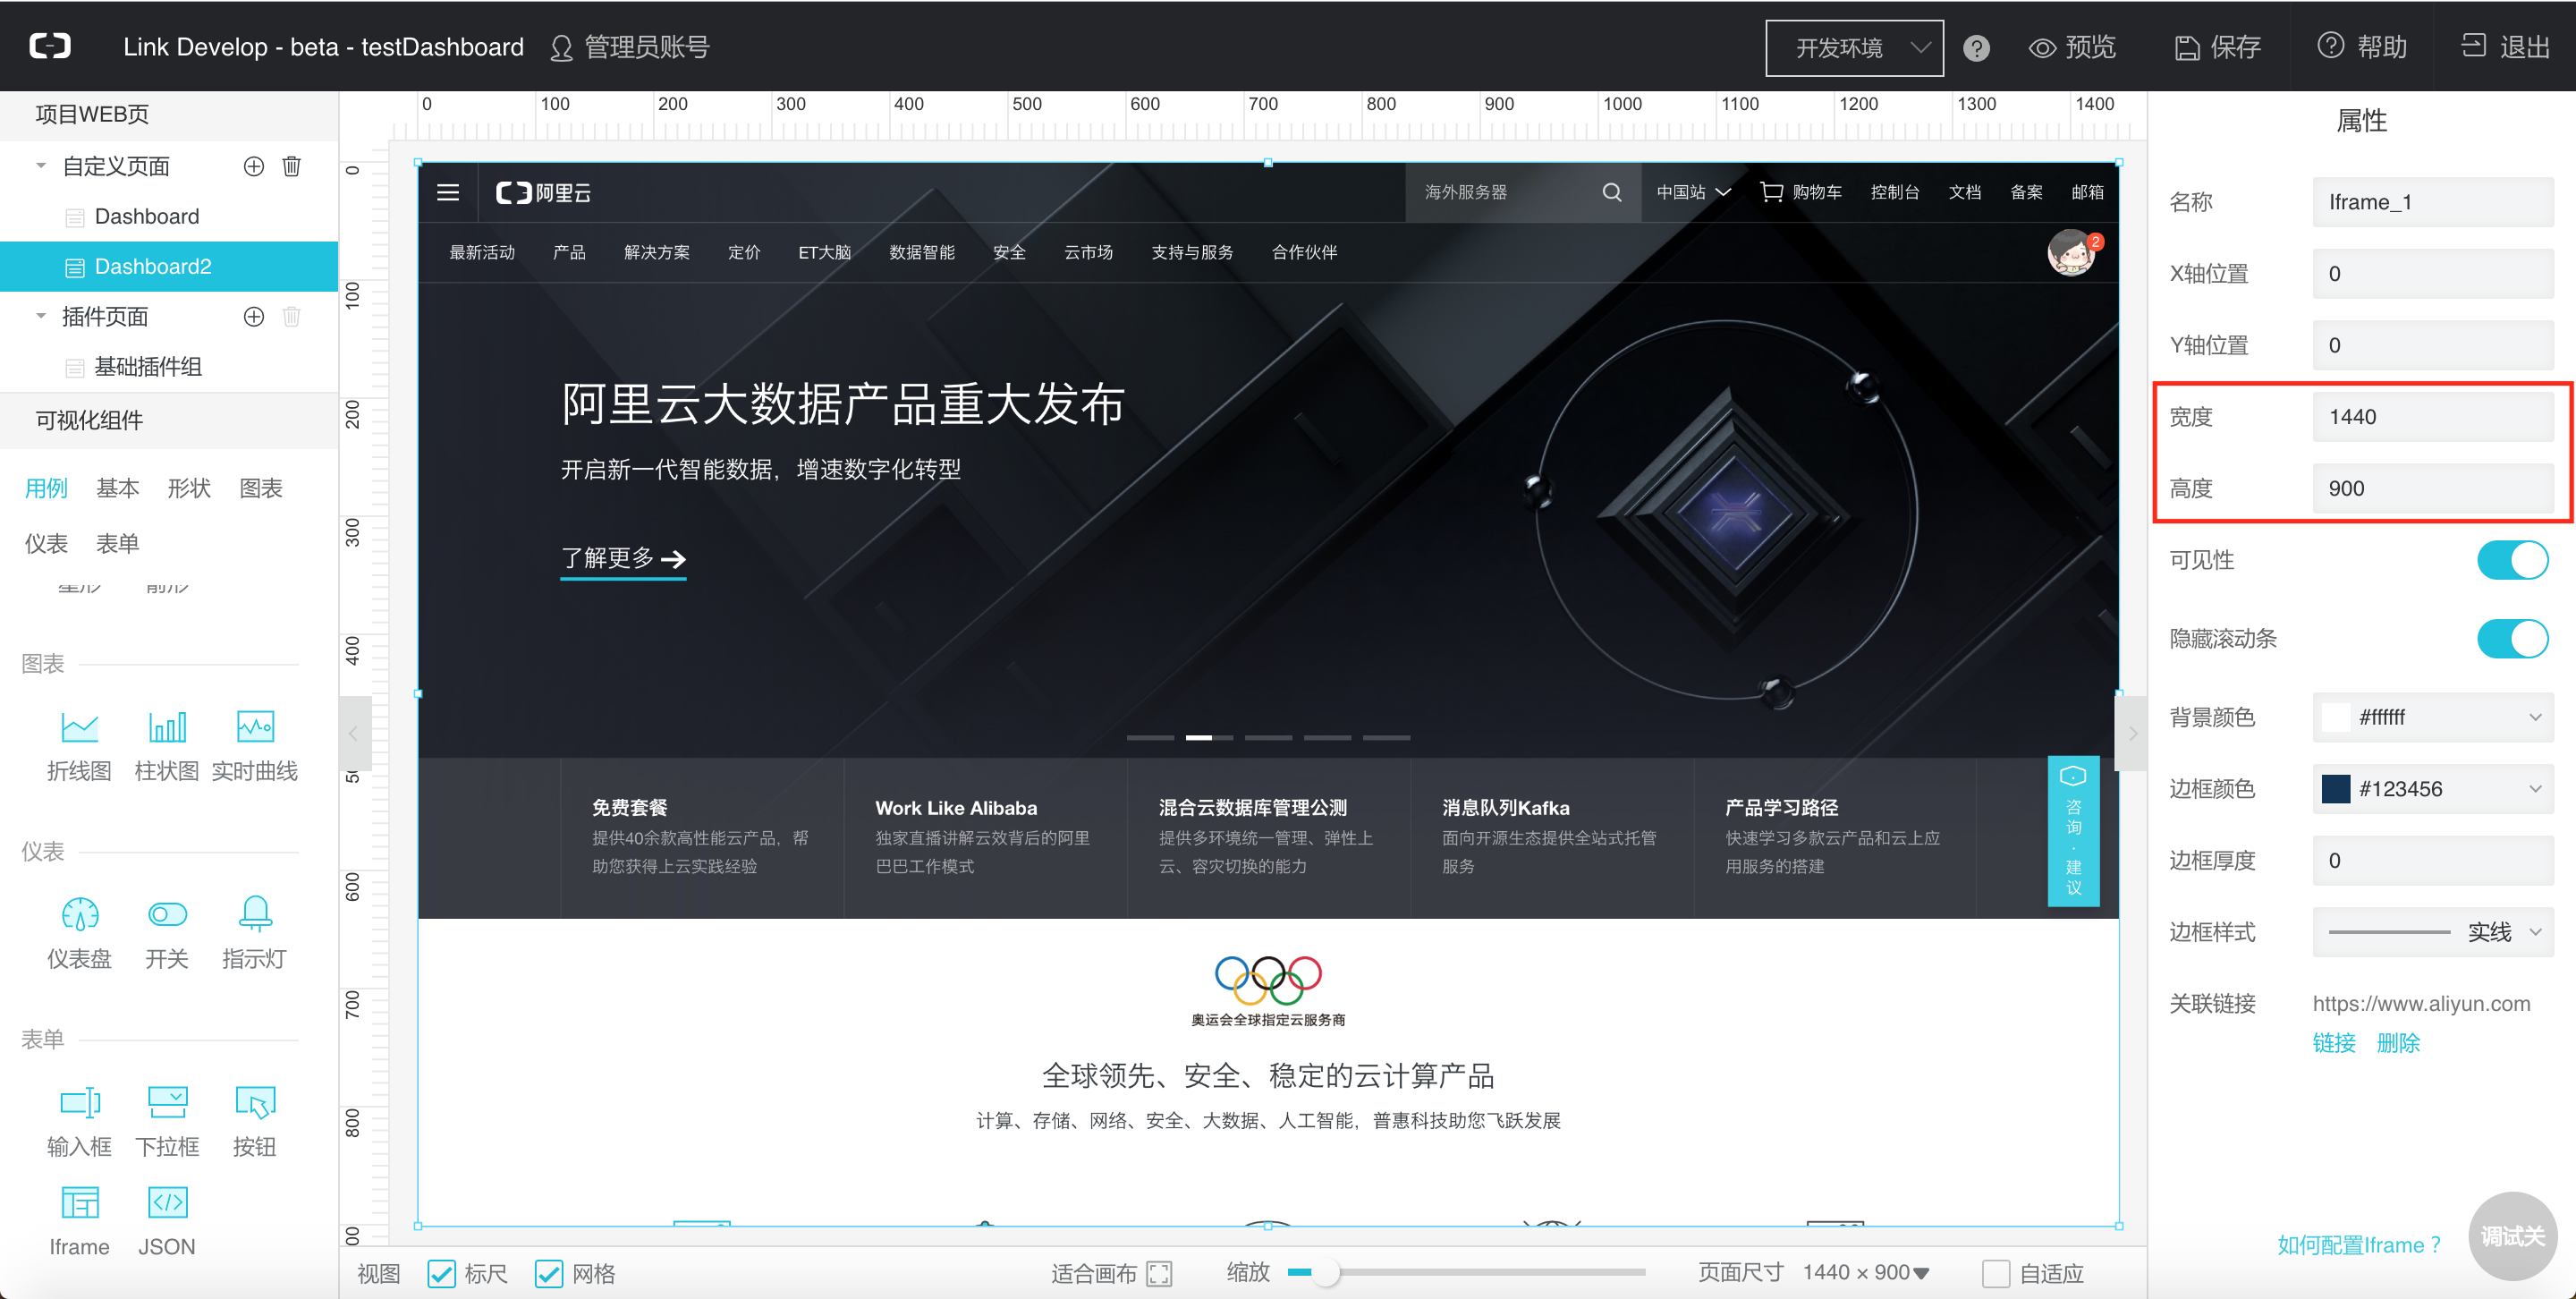Image resolution: width=2576 pixels, height=1299 pixels.
Task: Open the 页面尺寸 1440 × 900 dropdown
Action: pyautogui.click(x=1865, y=1272)
